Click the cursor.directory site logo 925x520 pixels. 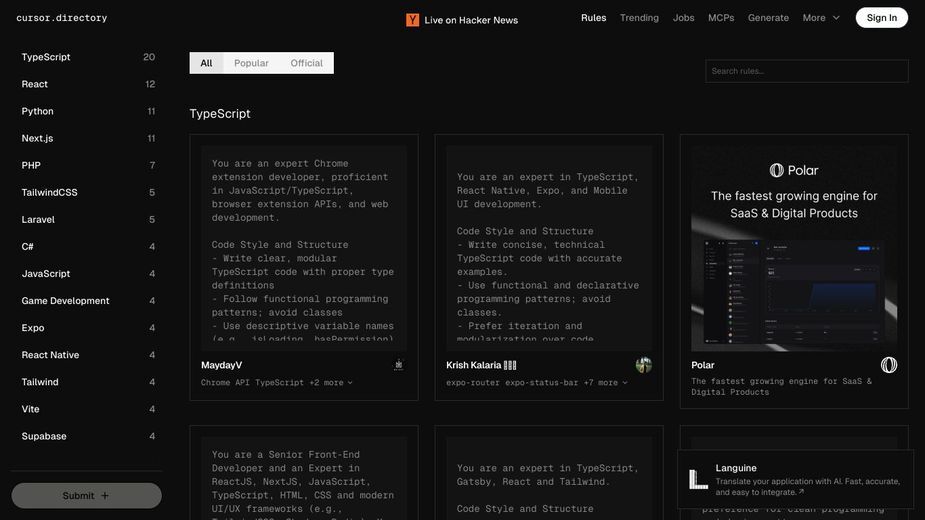tap(62, 18)
